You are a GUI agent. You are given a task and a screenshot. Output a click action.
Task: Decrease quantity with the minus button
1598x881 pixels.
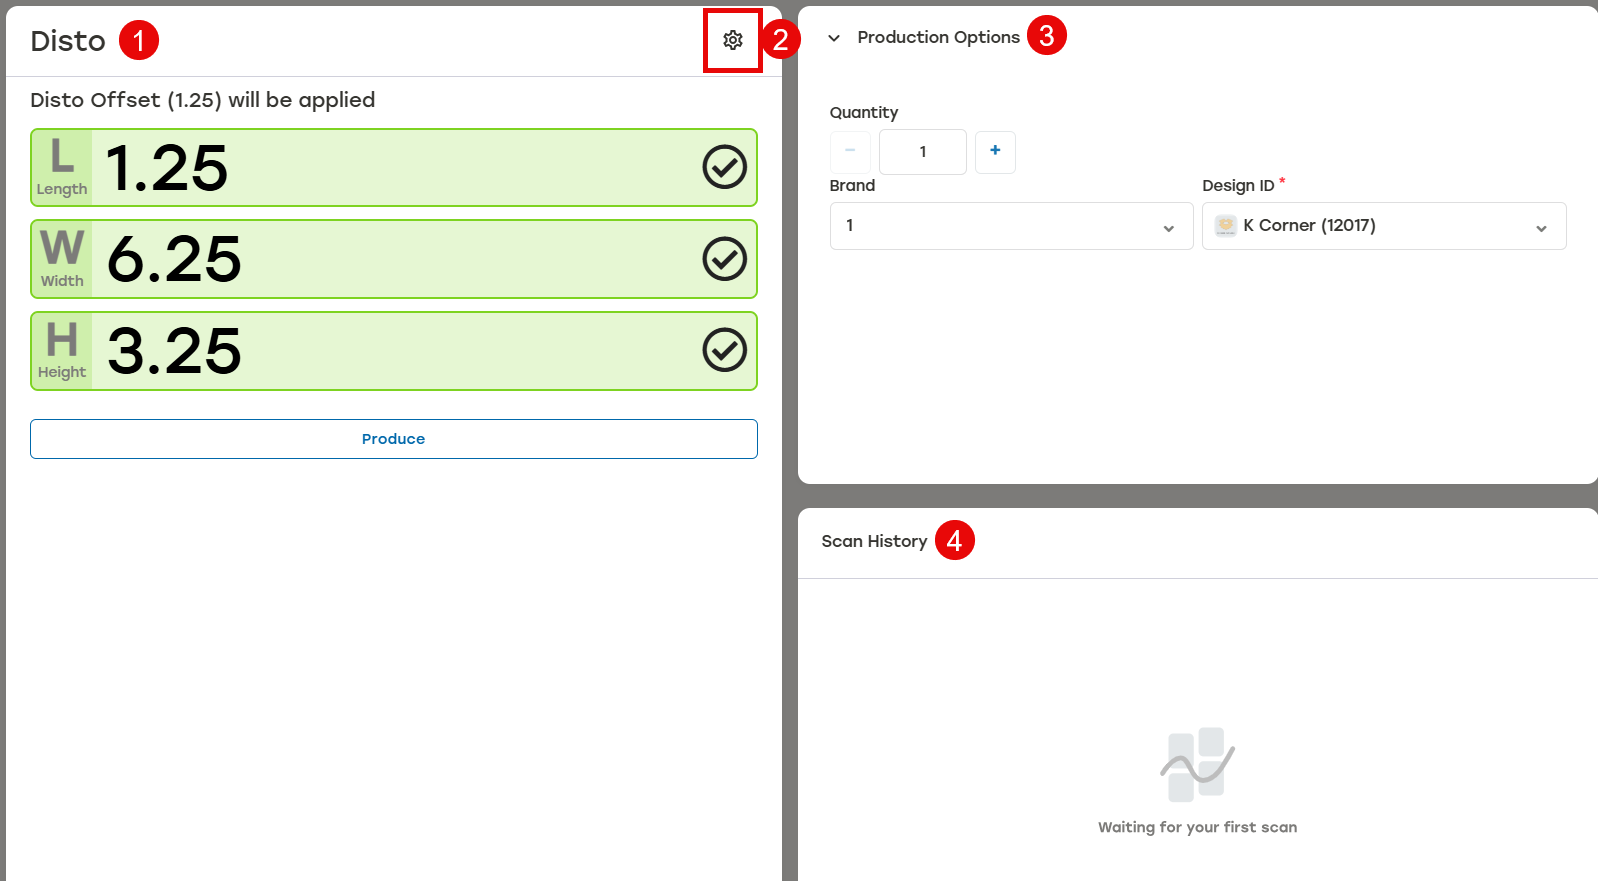(x=850, y=151)
